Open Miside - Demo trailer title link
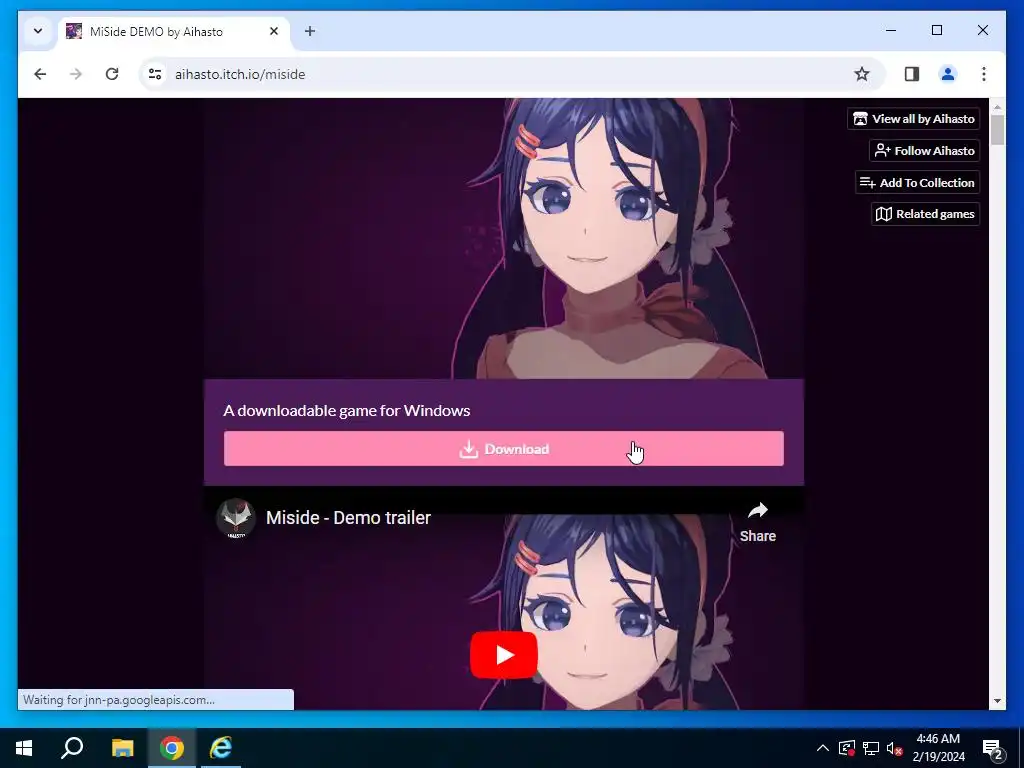This screenshot has height=768, width=1024. tap(348, 518)
